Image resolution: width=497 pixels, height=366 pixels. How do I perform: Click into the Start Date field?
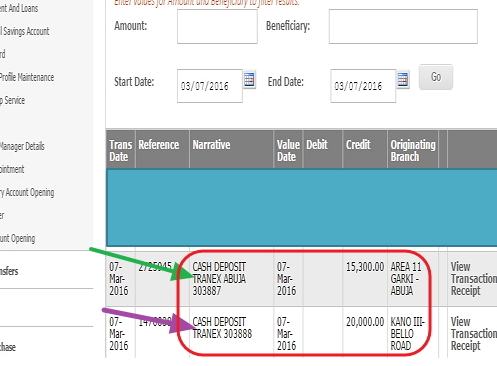(210, 86)
